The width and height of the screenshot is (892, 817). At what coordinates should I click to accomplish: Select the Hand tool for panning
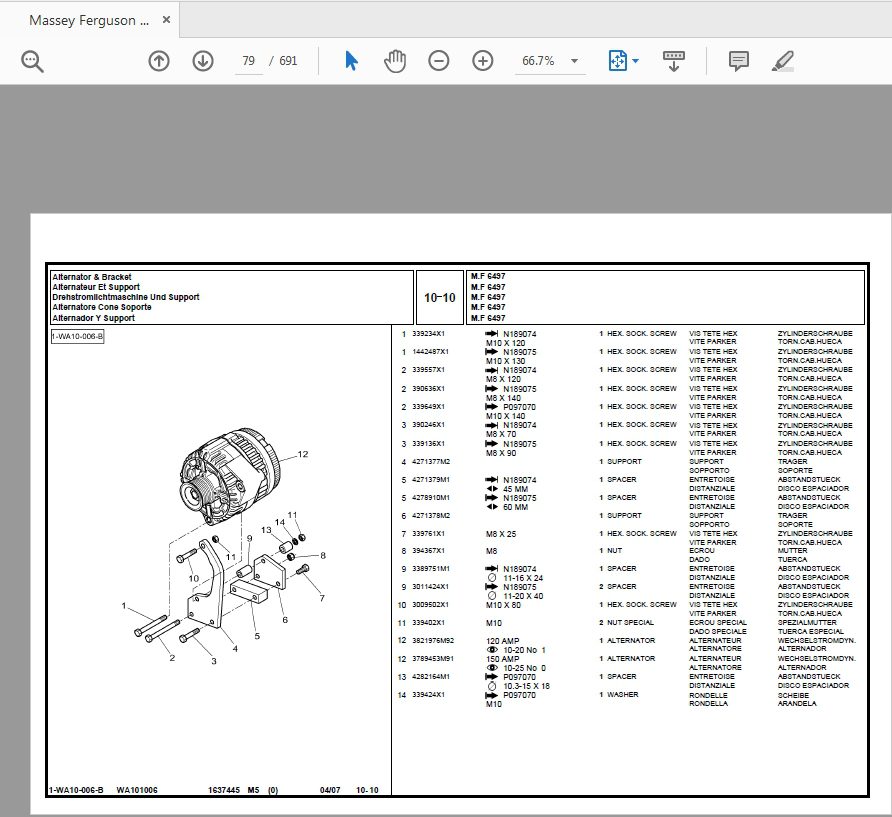[394, 61]
